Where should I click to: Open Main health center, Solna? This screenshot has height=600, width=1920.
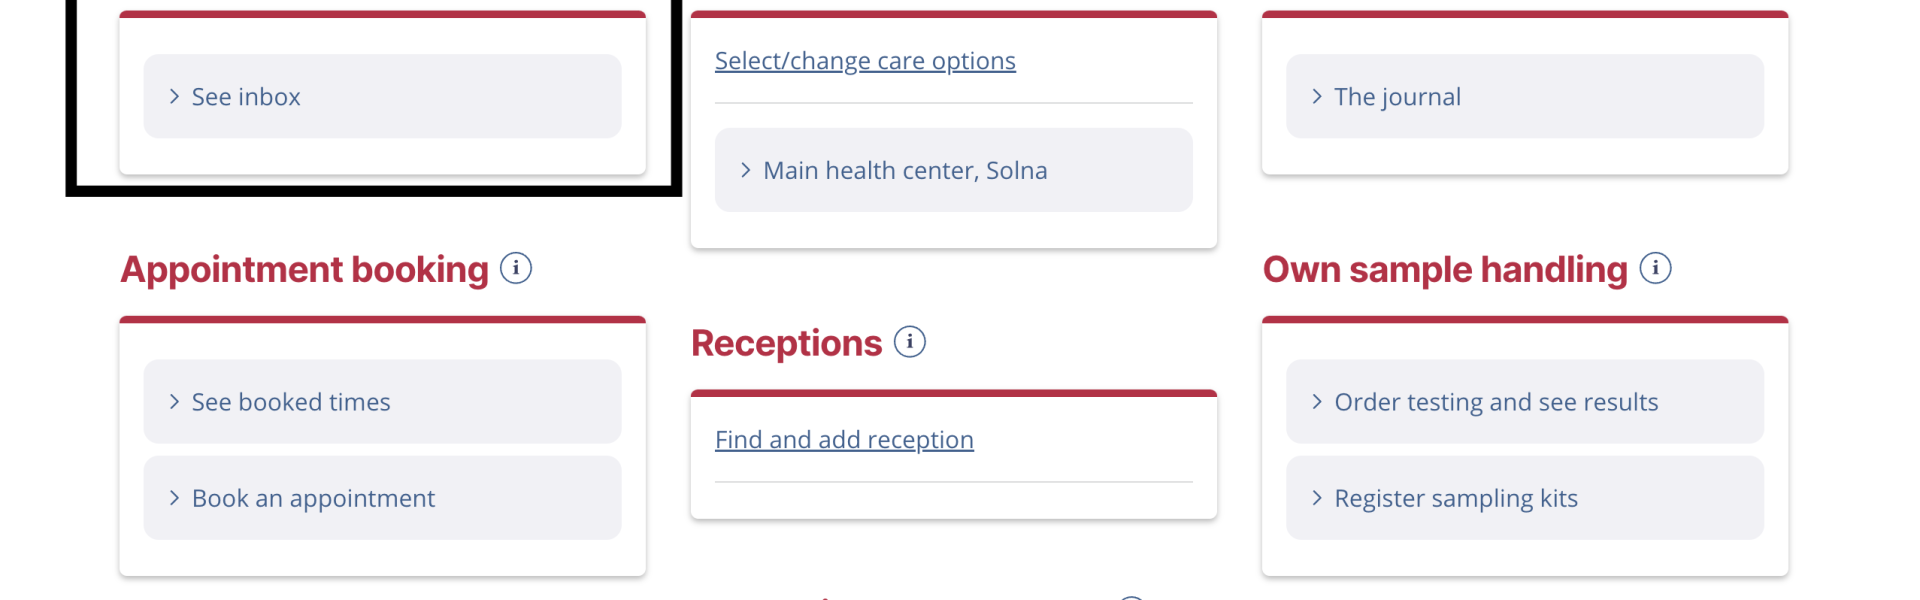(954, 170)
